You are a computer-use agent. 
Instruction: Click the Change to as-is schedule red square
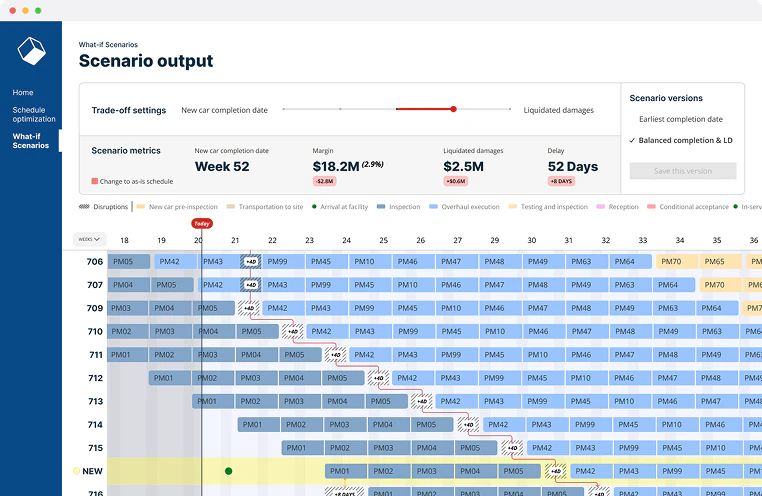[95, 181]
